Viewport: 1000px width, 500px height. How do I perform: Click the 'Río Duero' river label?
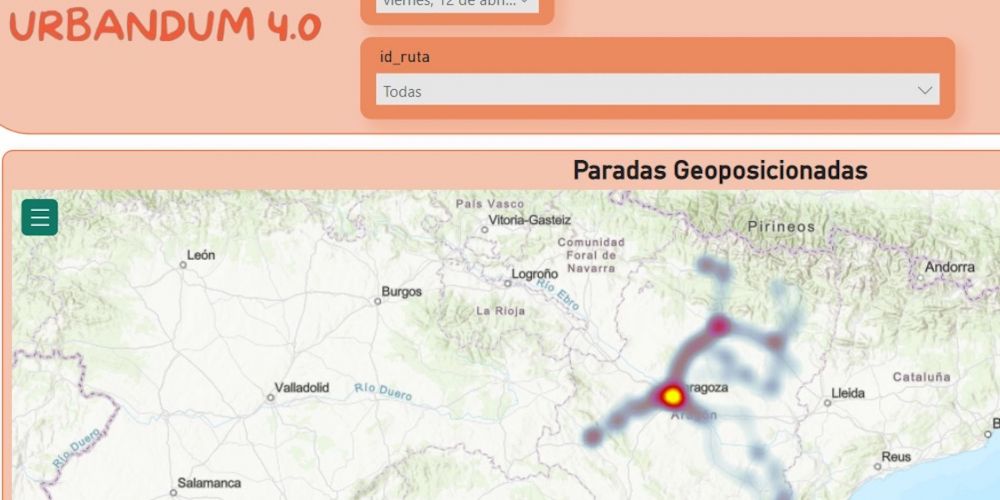(x=382, y=390)
